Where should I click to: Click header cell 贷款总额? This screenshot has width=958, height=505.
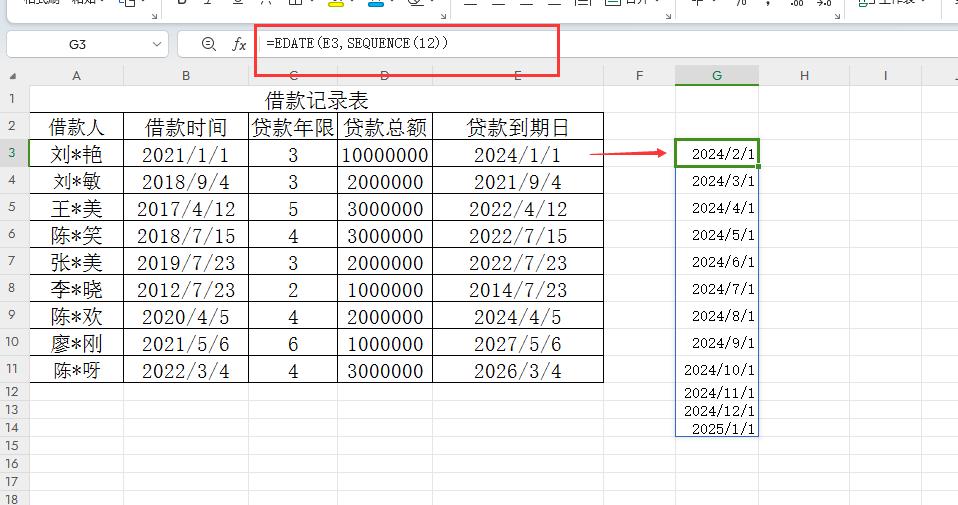(385, 126)
